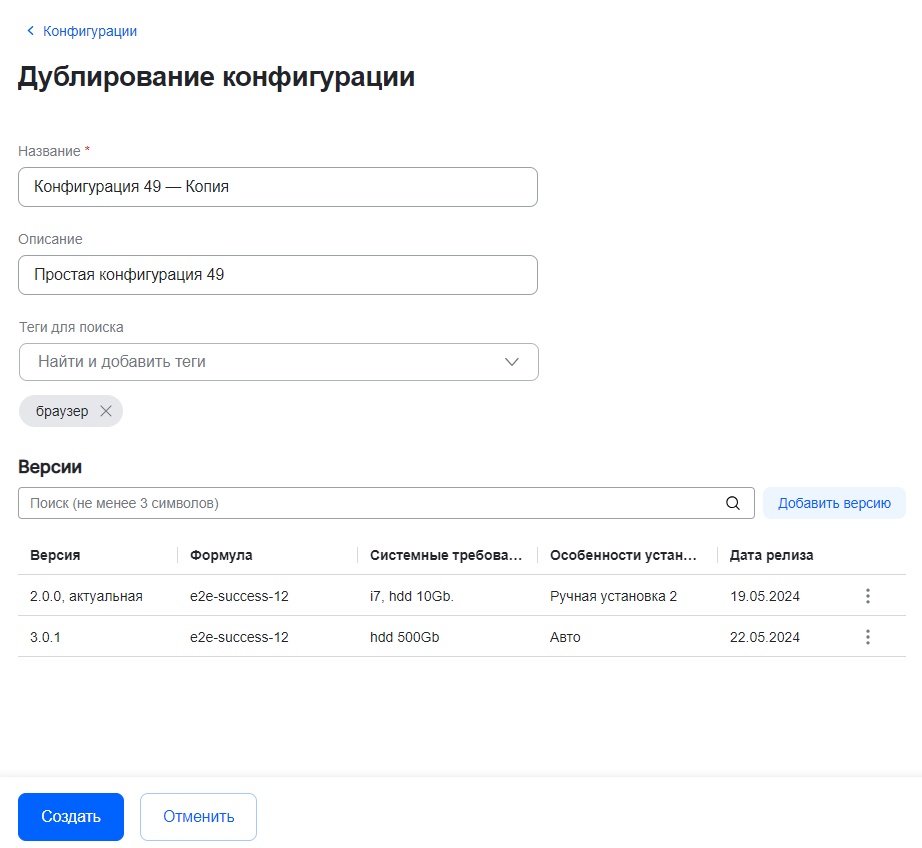Screen dimensions: 922x848
Task: Open the three-dot menu for version 3.0.1
Action: coord(867,637)
